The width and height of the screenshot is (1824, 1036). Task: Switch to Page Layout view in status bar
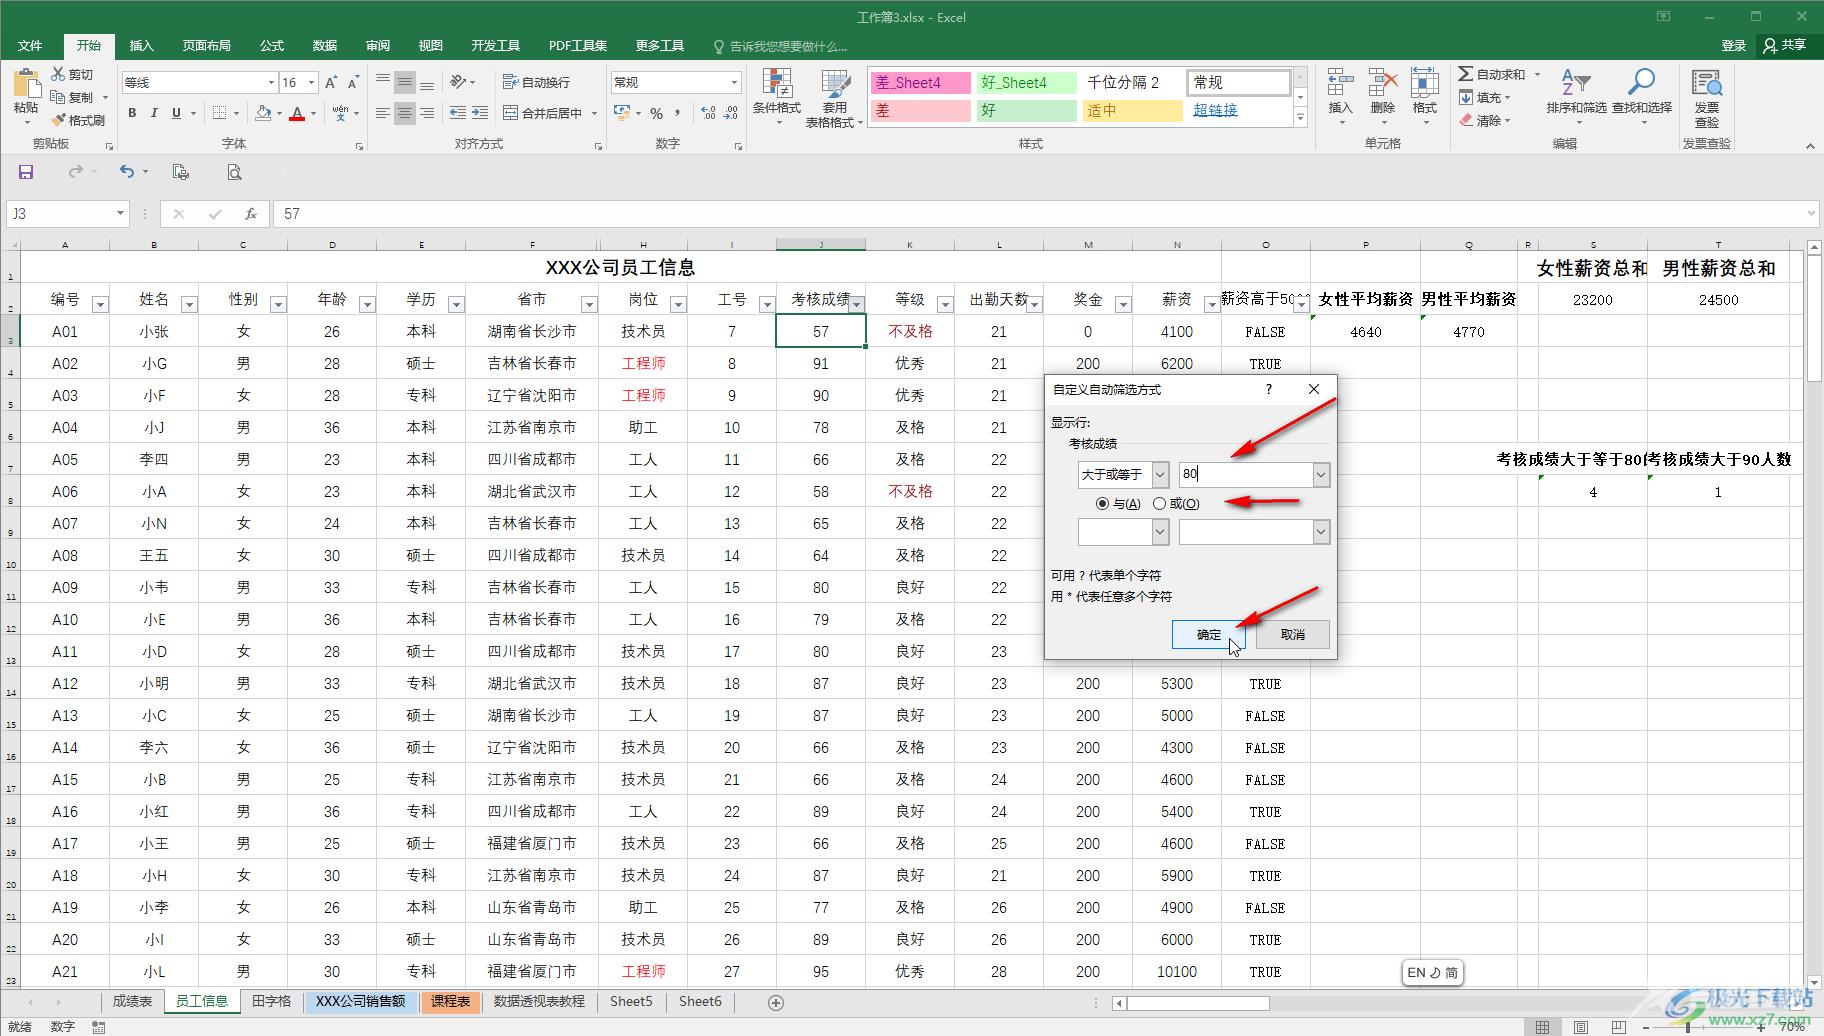[x=1580, y=1026]
